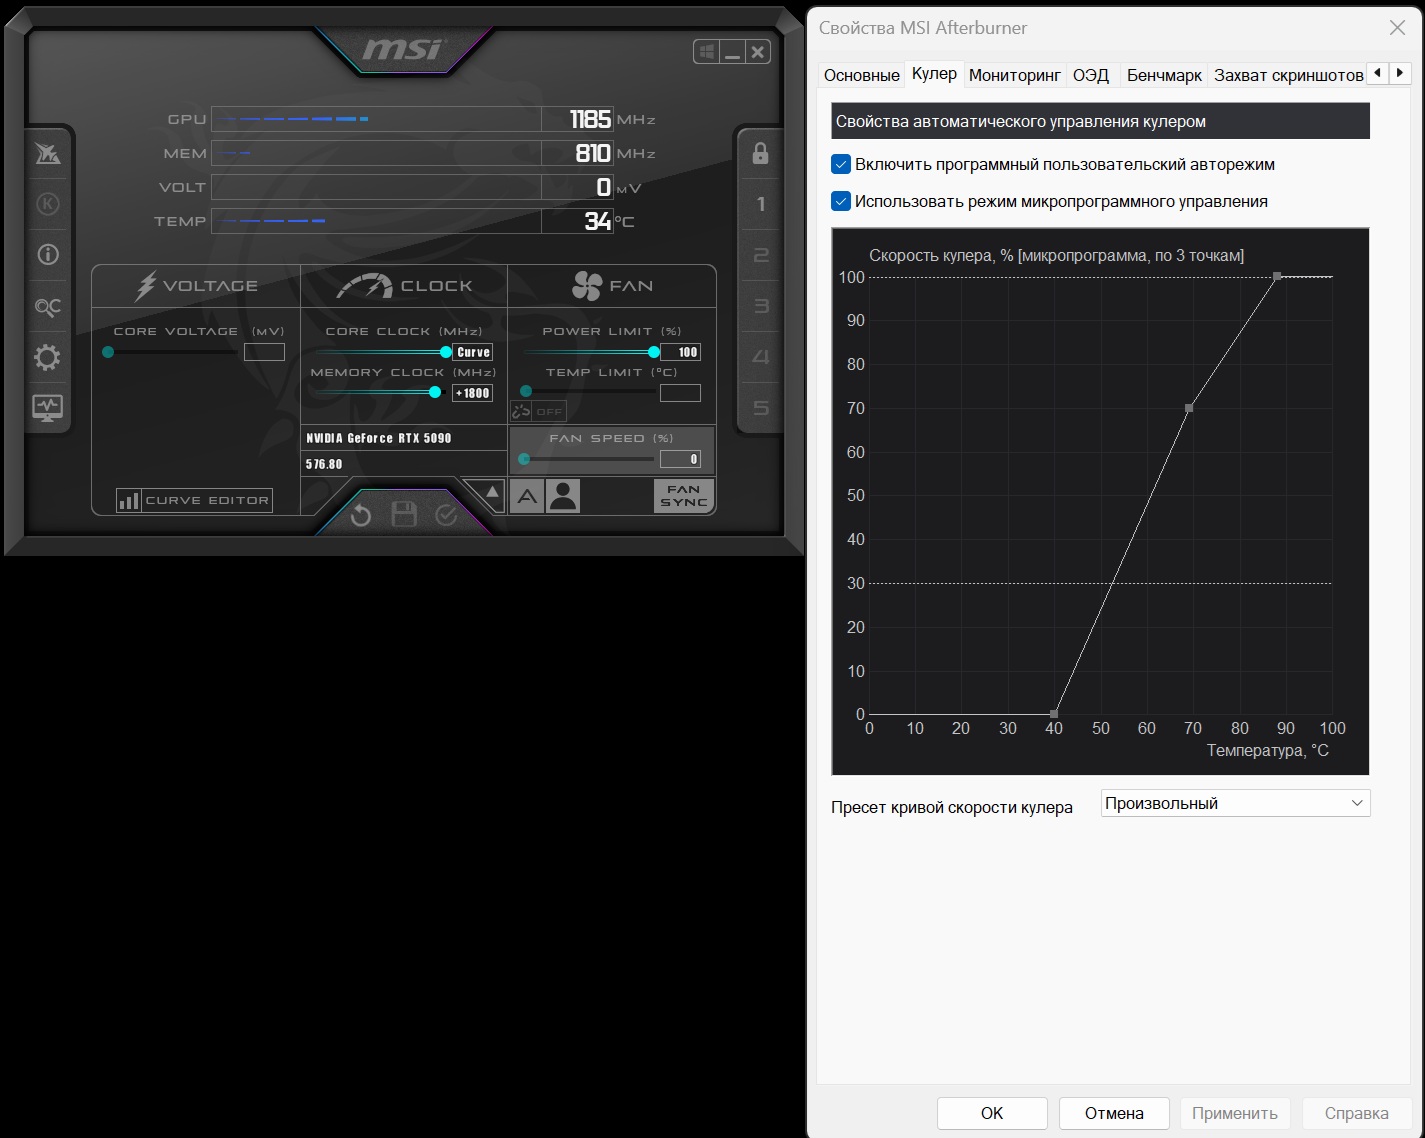Screen dimensions: 1425x1138
Task: Click the Memory Clock slider handle
Action: pyautogui.click(x=435, y=393)
